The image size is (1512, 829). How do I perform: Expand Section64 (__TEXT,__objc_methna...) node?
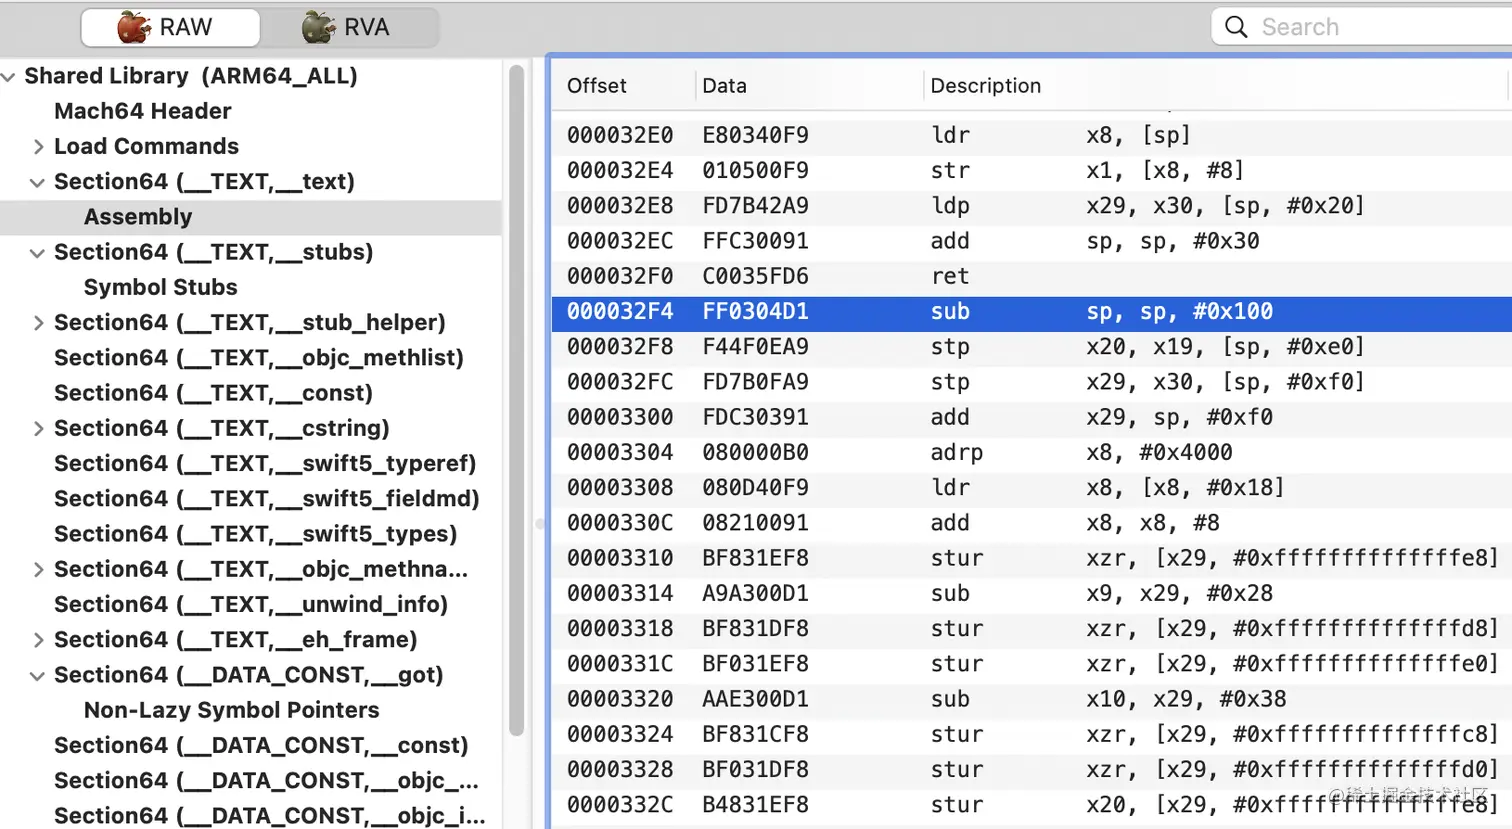pos(38,570)
